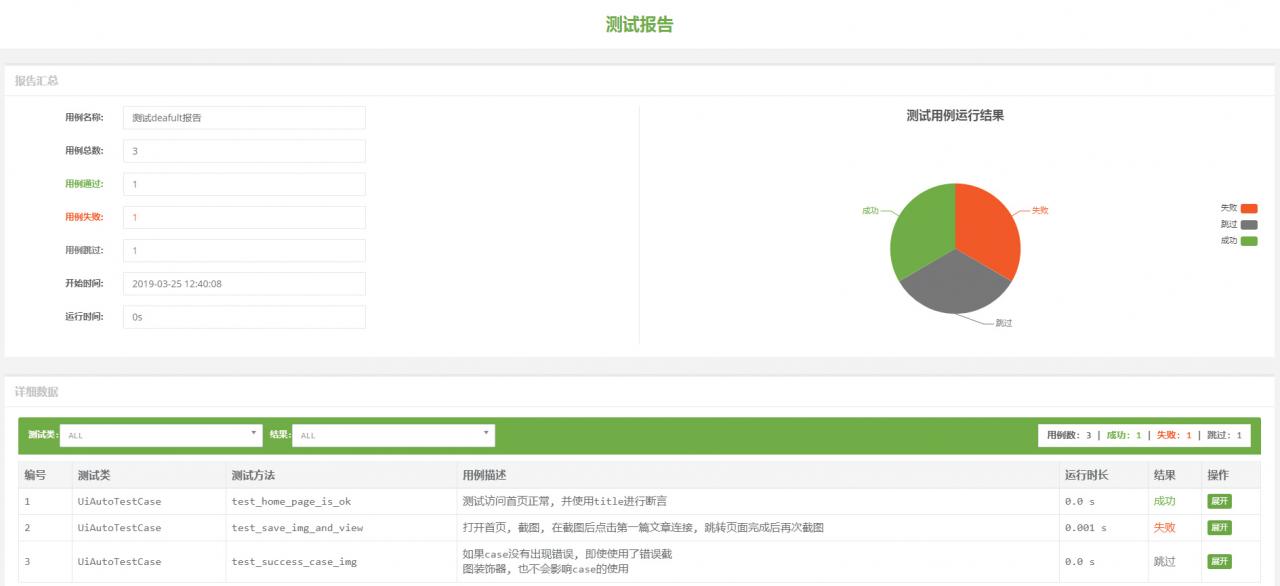This screenshot has height=586, width=1280.
Task: Click the 开始时间 field 2019-03-25 12:40:08
Action: click(x=244, y=283)
